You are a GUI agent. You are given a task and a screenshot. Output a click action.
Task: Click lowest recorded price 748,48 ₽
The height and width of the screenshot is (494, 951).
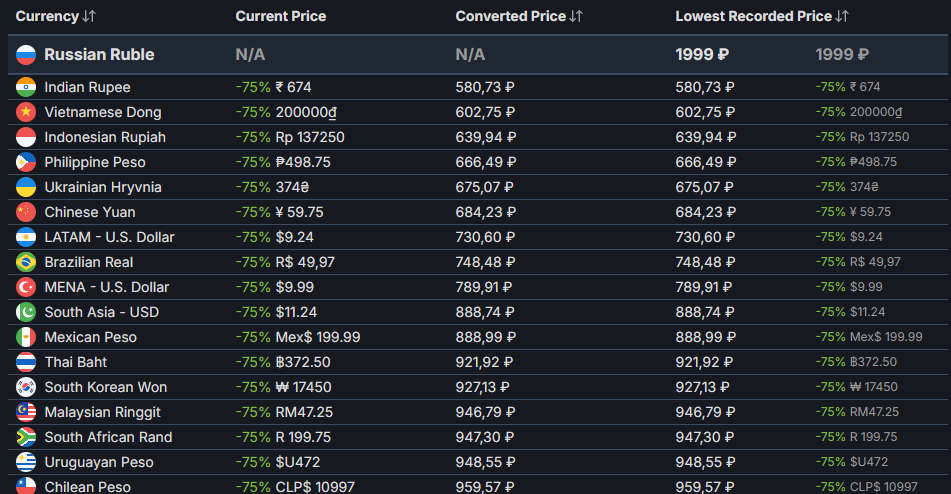coord(705,262)
